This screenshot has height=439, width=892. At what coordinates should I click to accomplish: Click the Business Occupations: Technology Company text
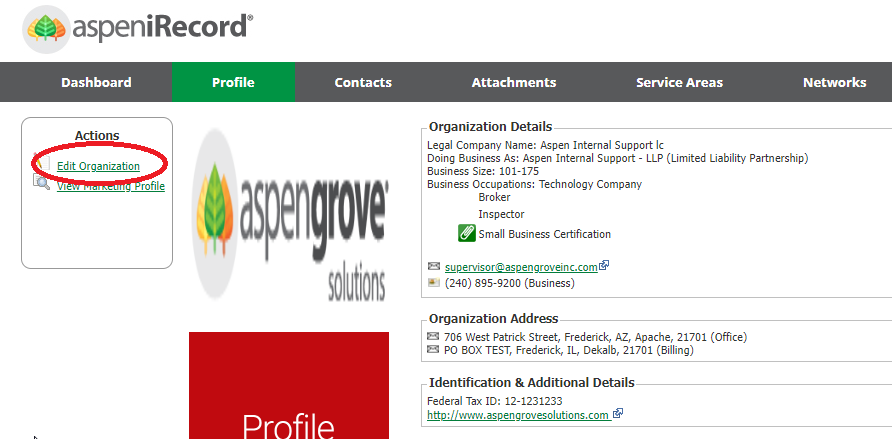[534, 184]
